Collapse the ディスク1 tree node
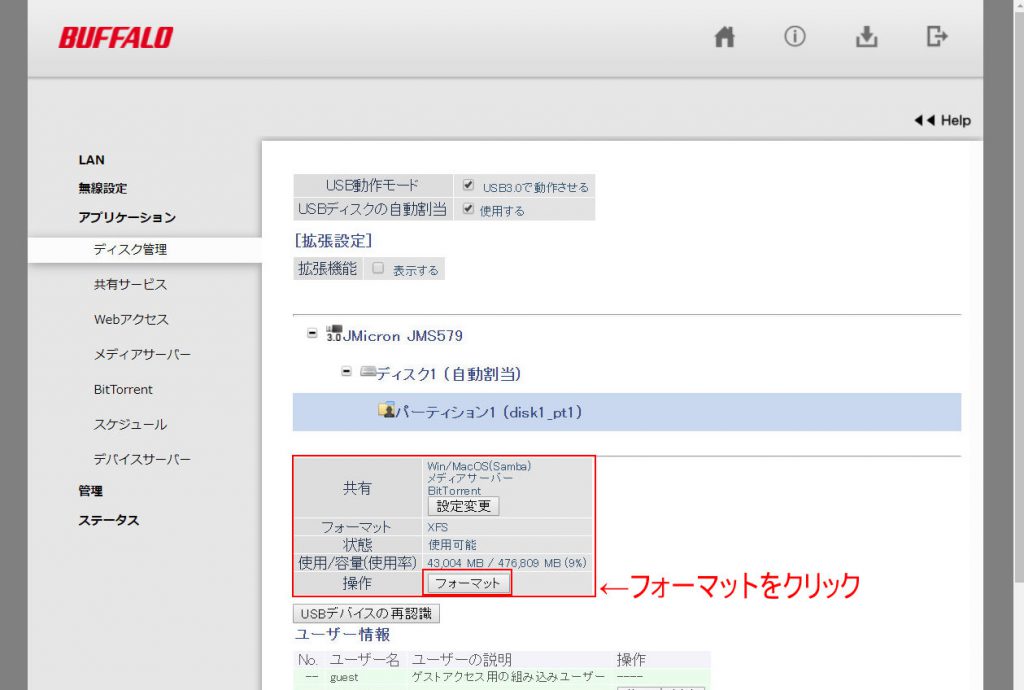The width and height of the screenshot is (1024, 690). [347, 372]
